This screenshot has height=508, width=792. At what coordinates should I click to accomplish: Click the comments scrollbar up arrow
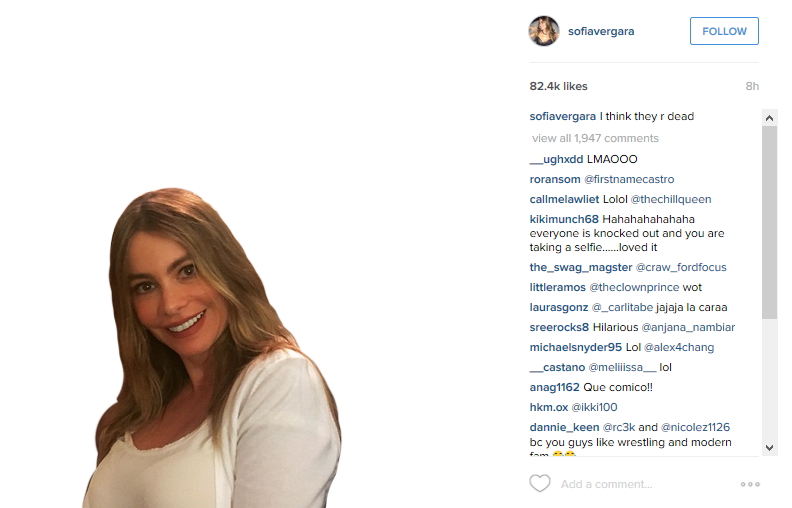[x=769, y=118]
